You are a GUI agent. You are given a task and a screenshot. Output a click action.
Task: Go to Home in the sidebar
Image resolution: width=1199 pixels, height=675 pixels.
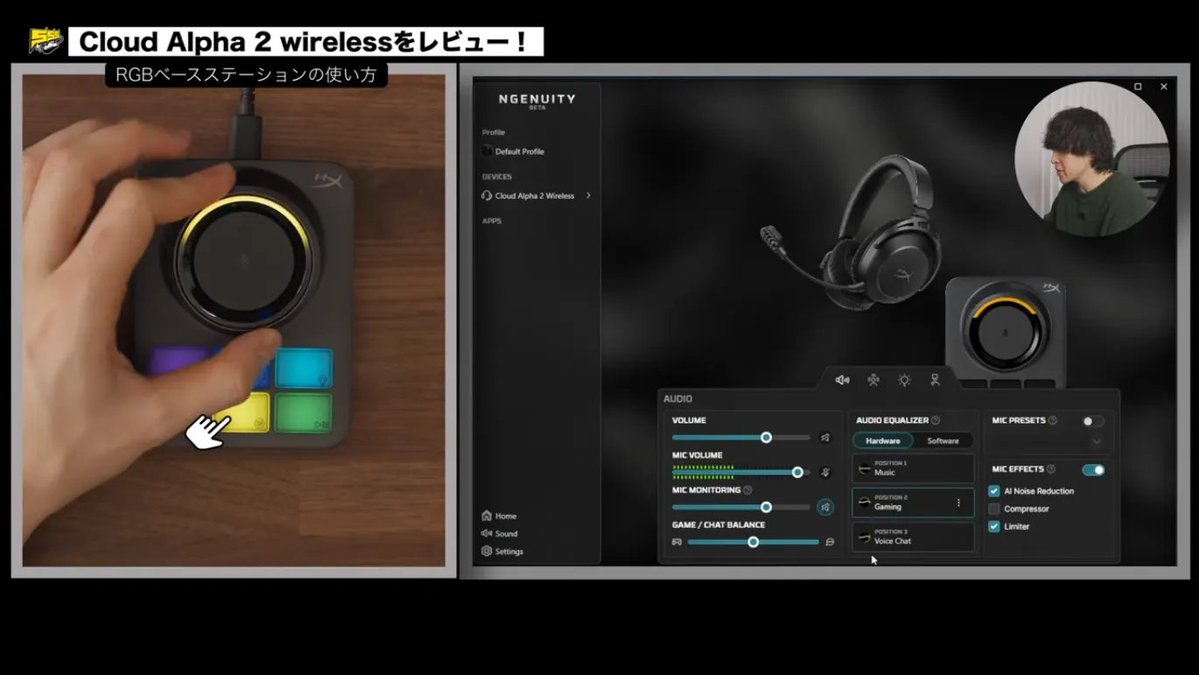(499, 516)
